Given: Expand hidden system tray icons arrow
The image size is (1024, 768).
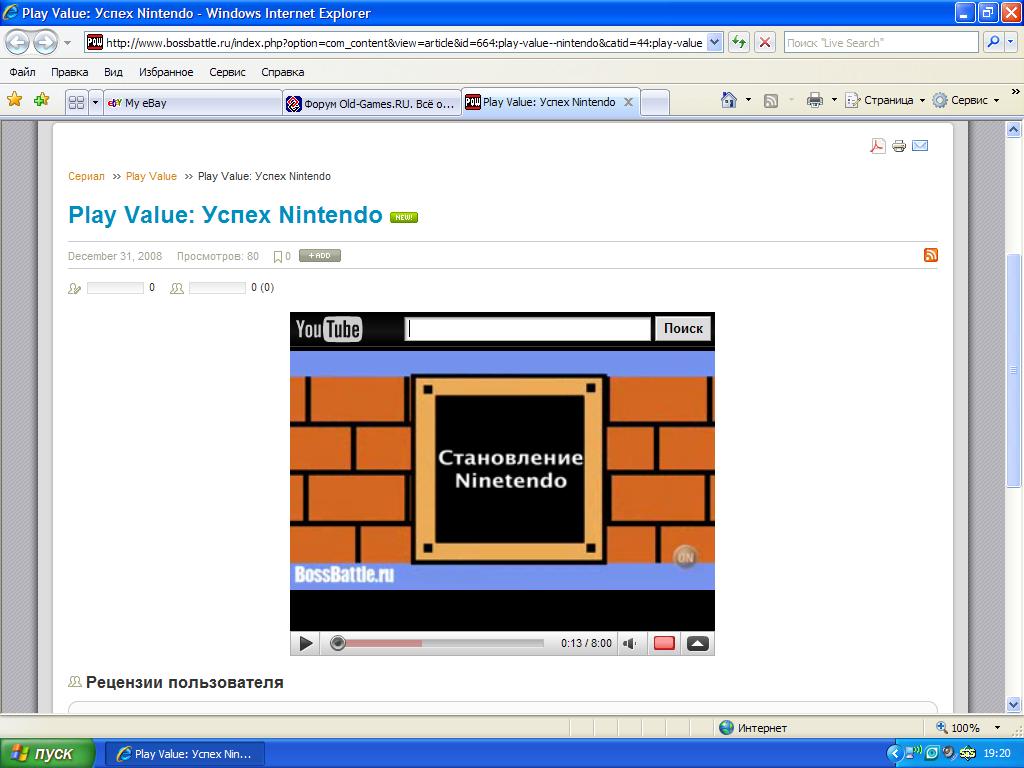Looking at the screenshot, I should (x=894, y=754).
